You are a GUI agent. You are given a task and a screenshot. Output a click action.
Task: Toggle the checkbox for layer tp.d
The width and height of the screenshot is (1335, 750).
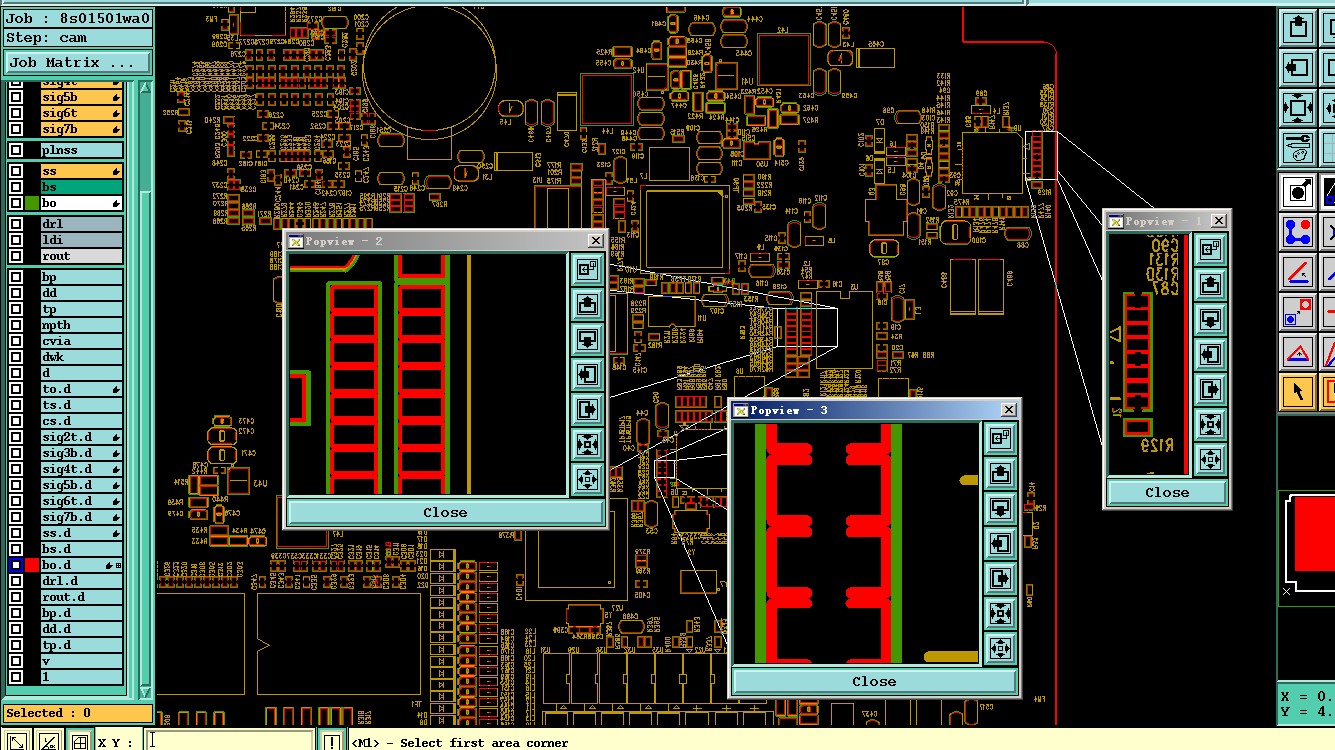tap(16, 645)
